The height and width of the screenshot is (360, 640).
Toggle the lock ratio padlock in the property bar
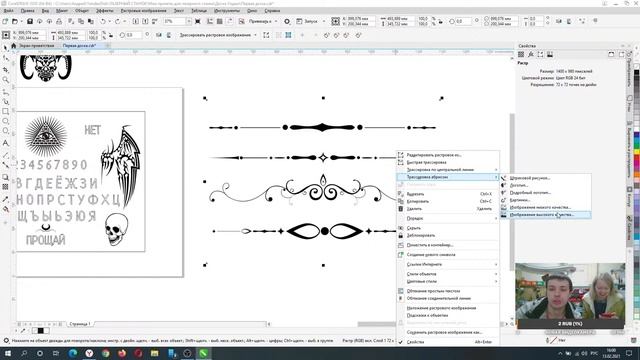pos(111,36)
